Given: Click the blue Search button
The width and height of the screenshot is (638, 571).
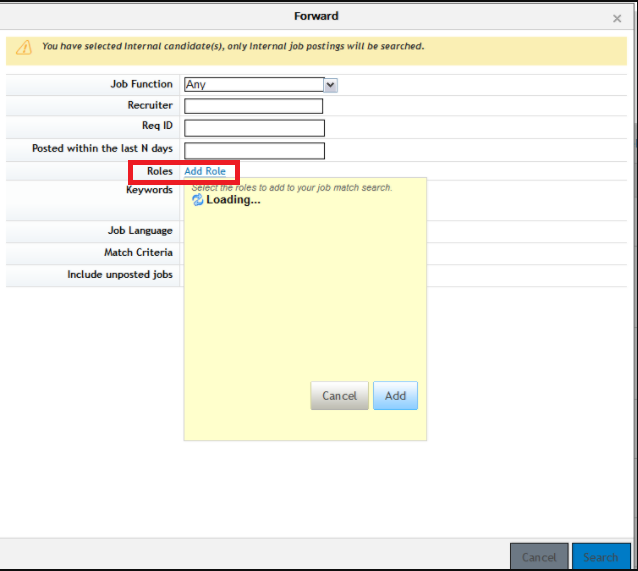Looking at the screenshot, I should (x=601, y=557).
